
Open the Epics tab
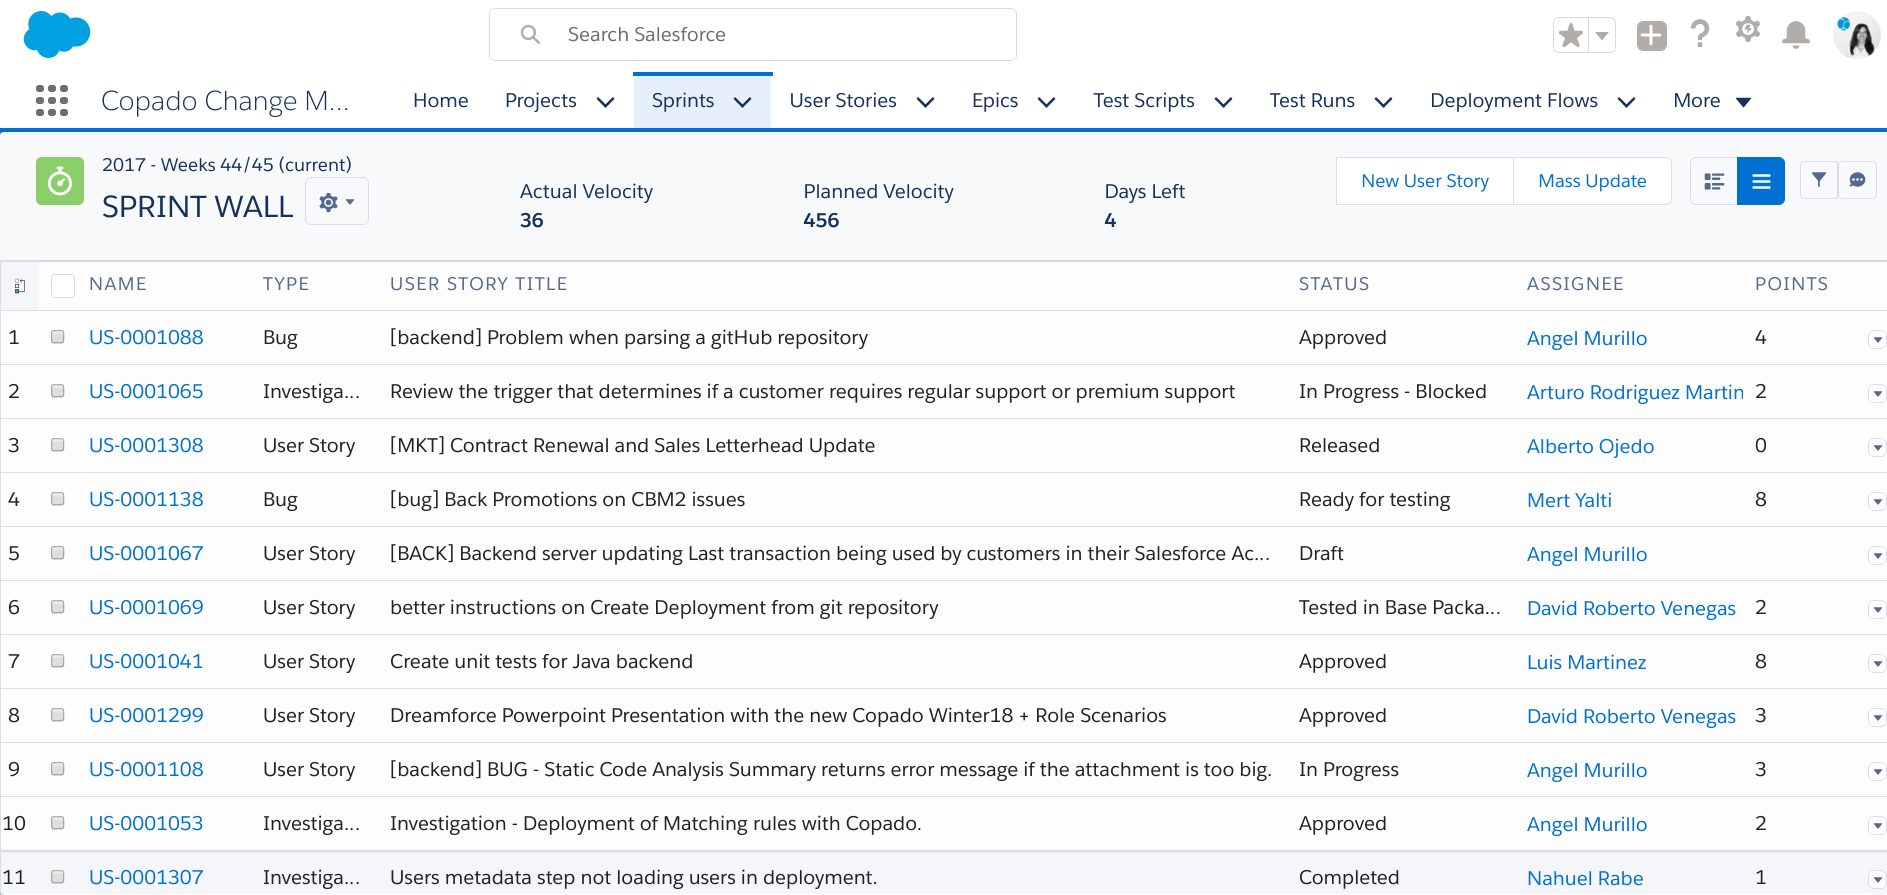(995, 100)
